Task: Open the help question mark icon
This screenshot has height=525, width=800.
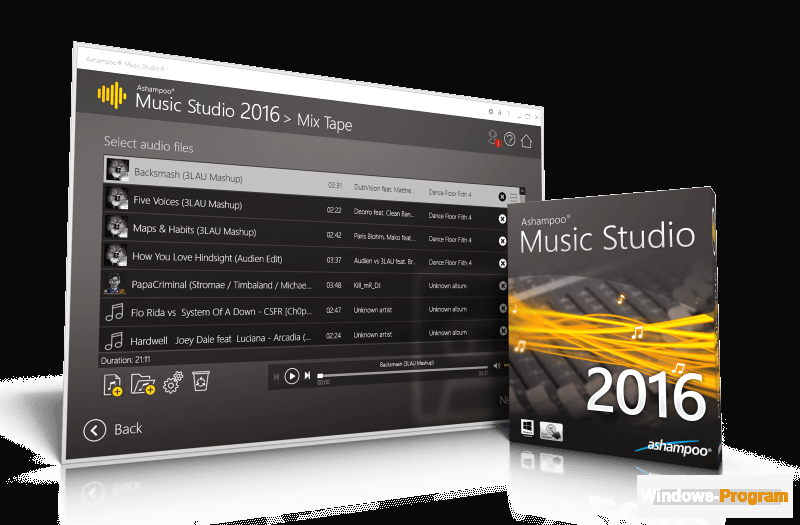Action: coord(509,139)
